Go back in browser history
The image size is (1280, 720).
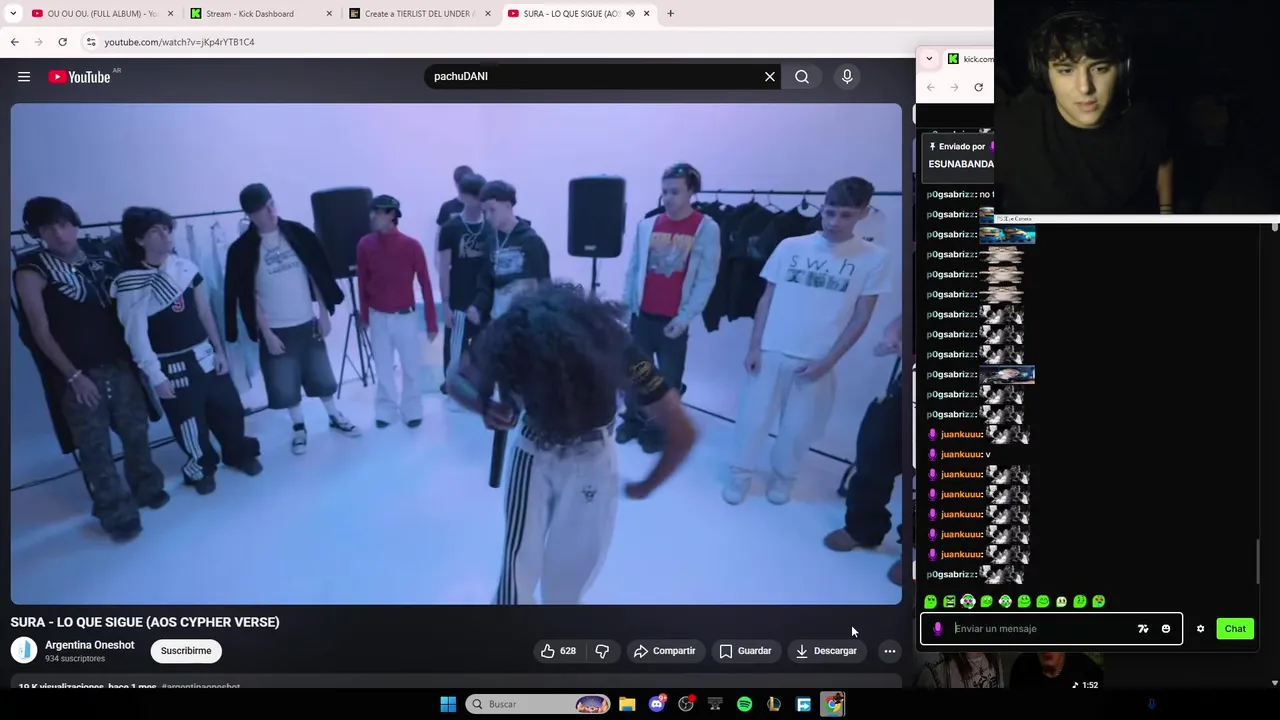[x=14, y=42]
